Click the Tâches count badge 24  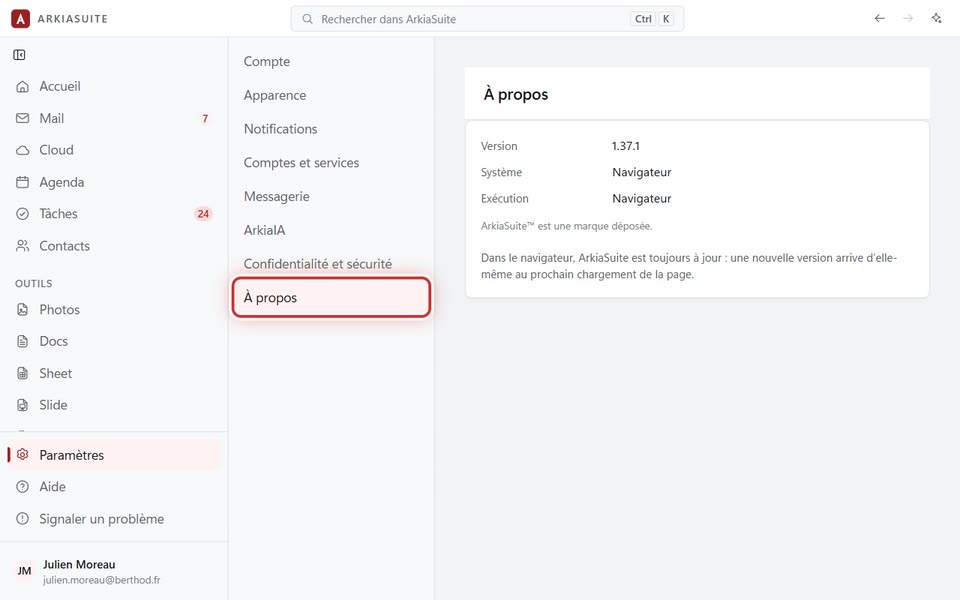coord(203,214)
